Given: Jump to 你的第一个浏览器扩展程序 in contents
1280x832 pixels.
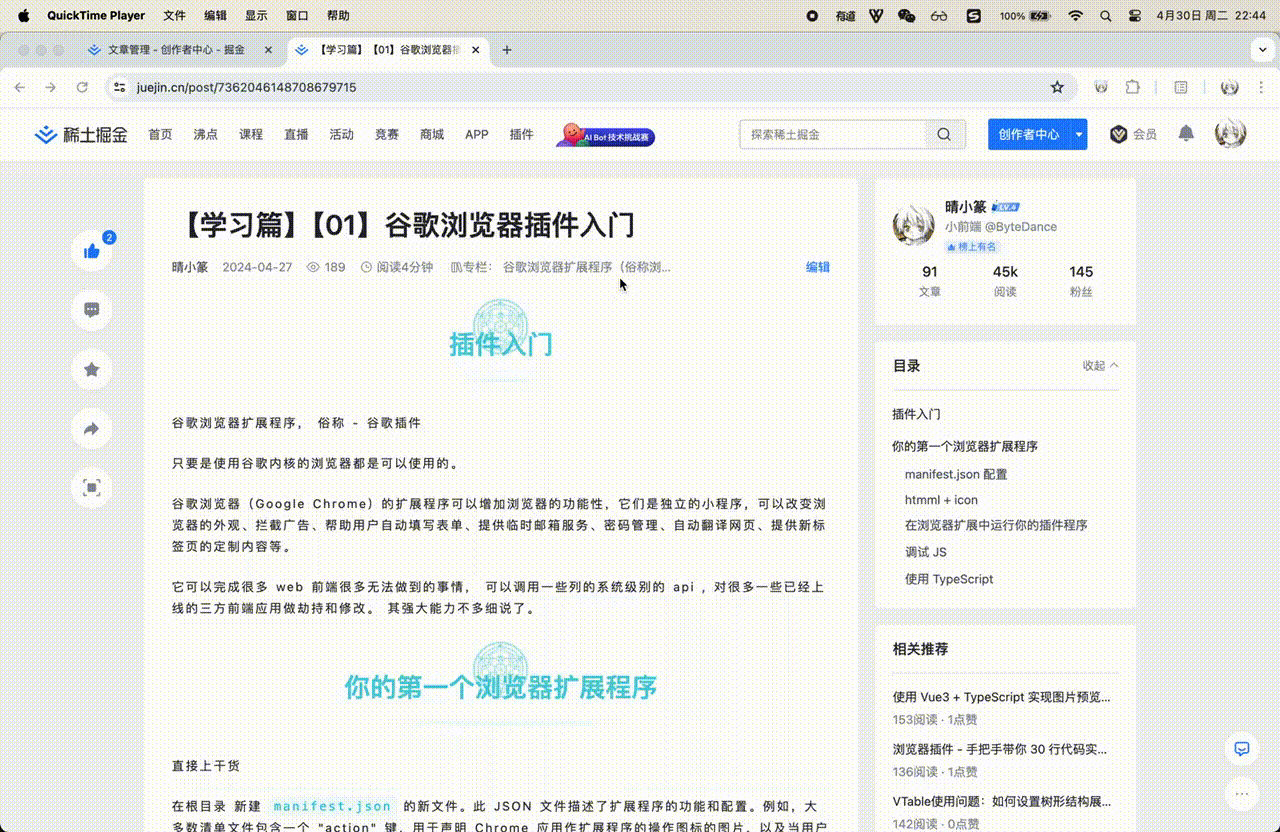Looking at the screenshot, I should pyautogui.click(x=965, y=447).
